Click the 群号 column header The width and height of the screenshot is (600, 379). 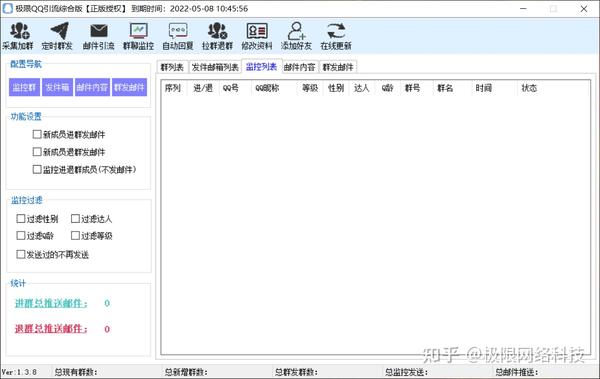click(x=416, y=88)
